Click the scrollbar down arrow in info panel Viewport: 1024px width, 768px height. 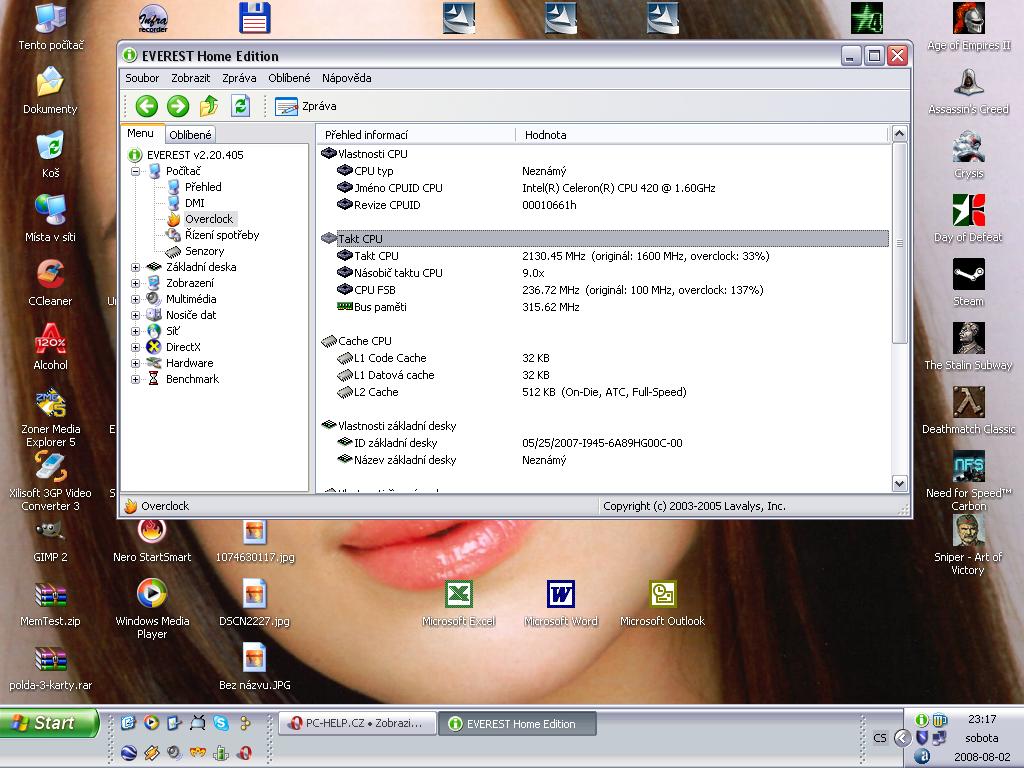pos(899,483)
